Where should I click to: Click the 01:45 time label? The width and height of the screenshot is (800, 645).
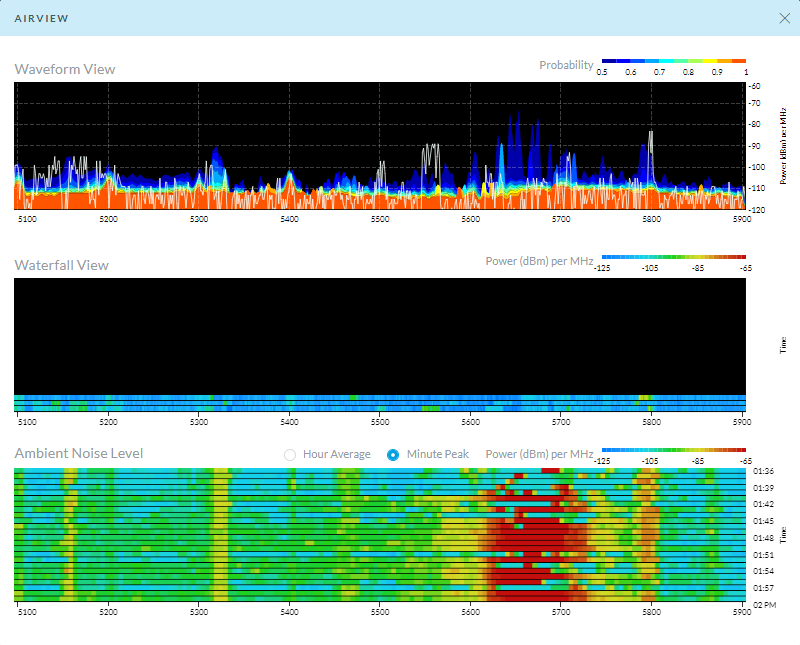763,521
